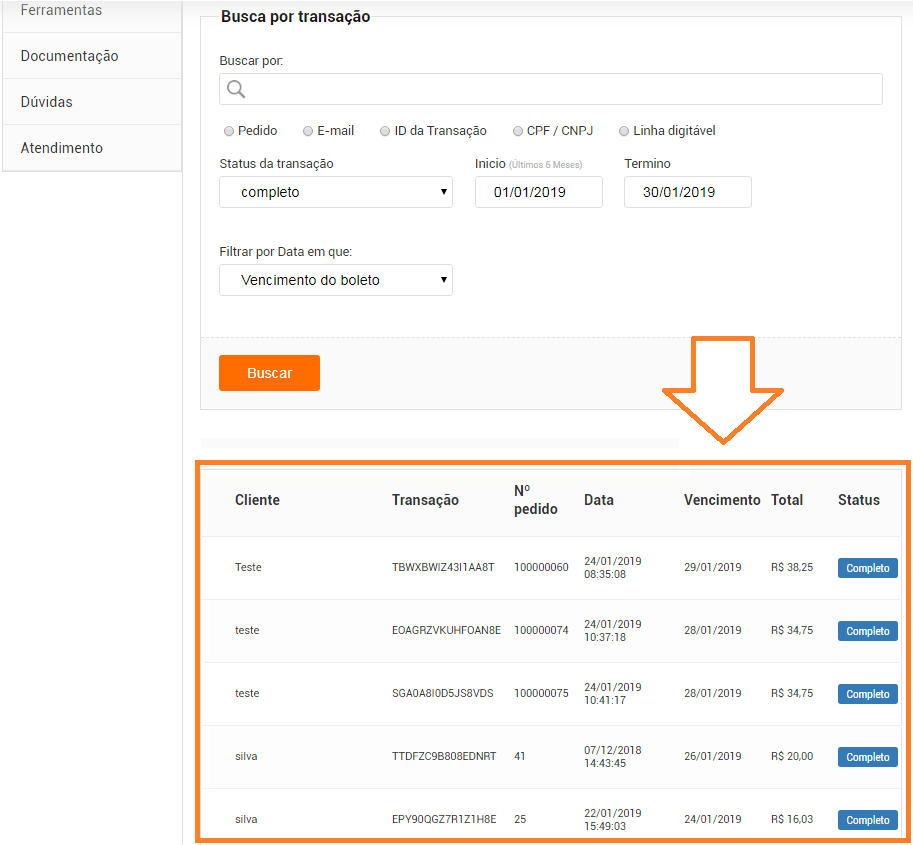Select the Pedido radio button
The image size is (913, 845).
coord(229,131)
